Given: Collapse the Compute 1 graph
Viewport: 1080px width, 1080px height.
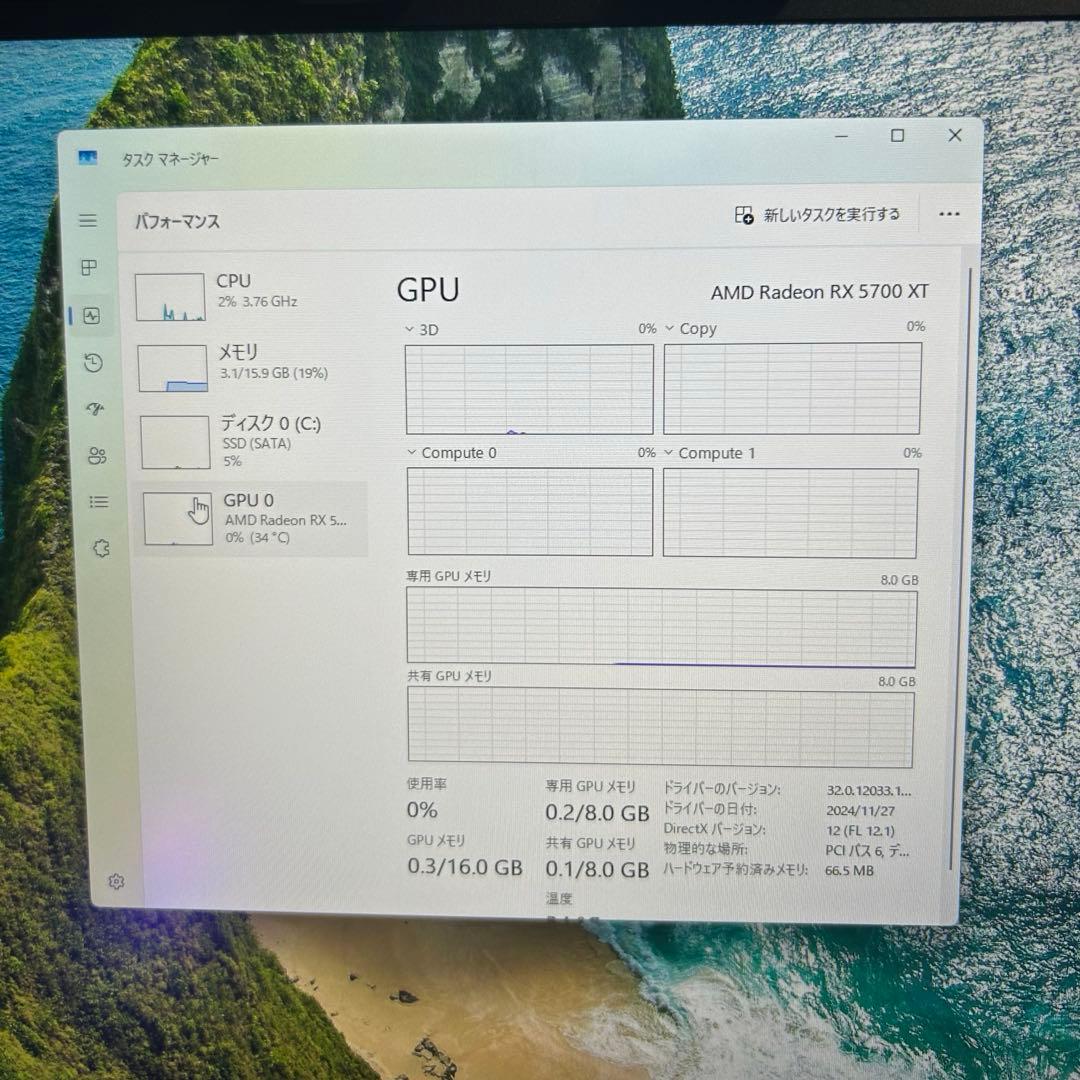Looking at the screenshot, I should coord(669,452).
